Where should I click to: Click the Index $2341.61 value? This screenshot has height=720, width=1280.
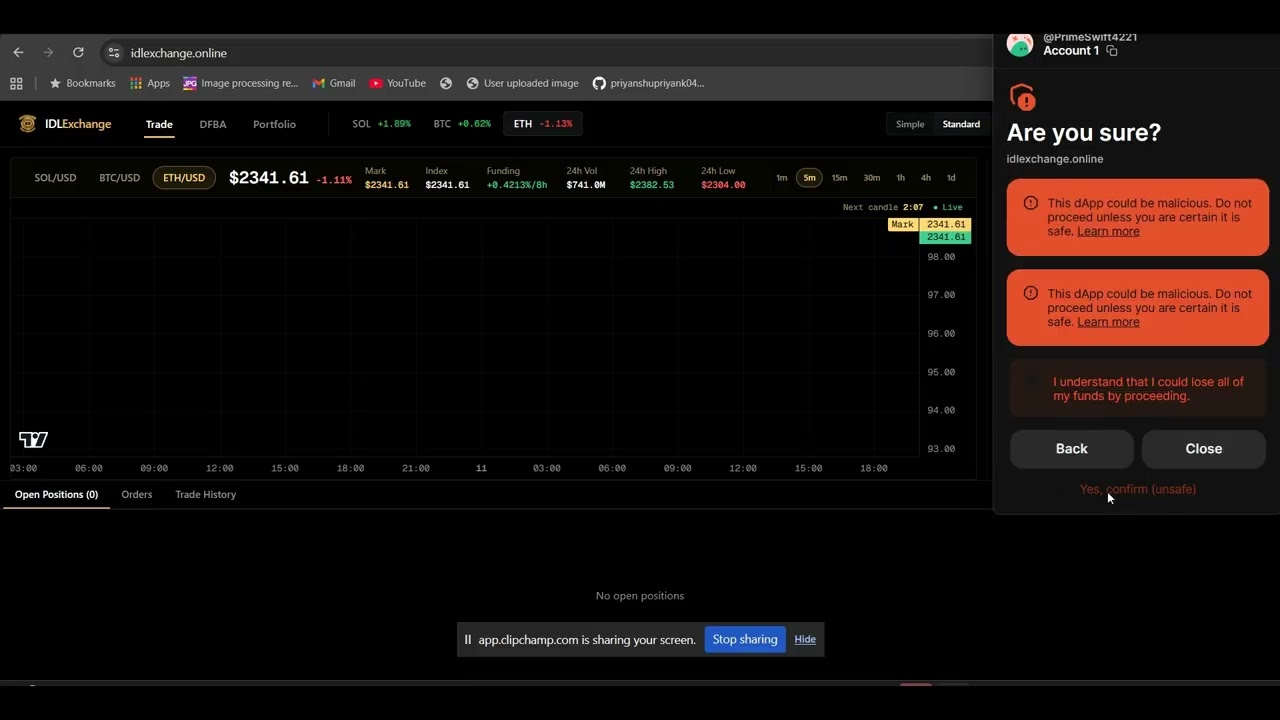(x=447, y=185)
